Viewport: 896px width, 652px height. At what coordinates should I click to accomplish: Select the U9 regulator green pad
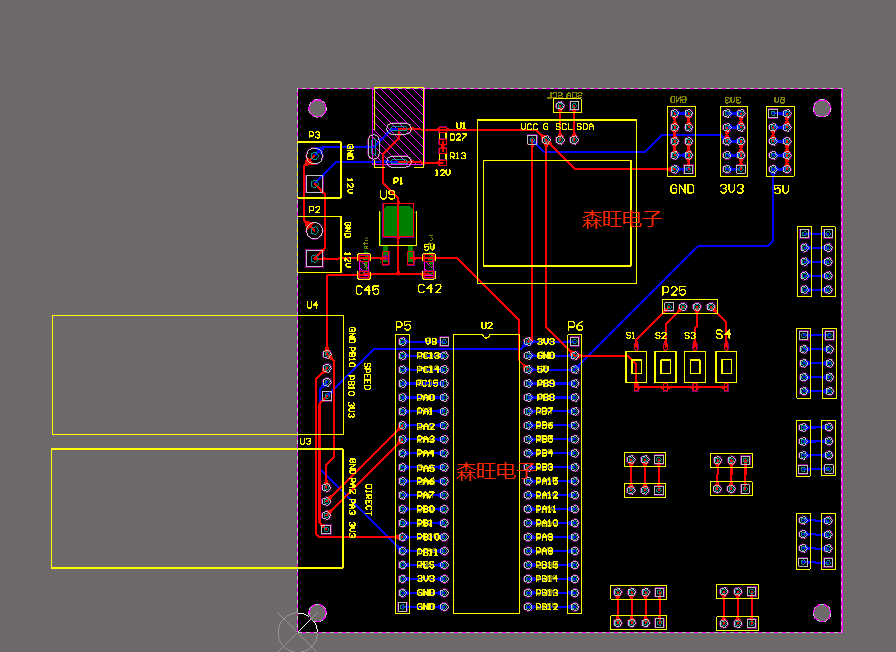click(x=398, y=221)
